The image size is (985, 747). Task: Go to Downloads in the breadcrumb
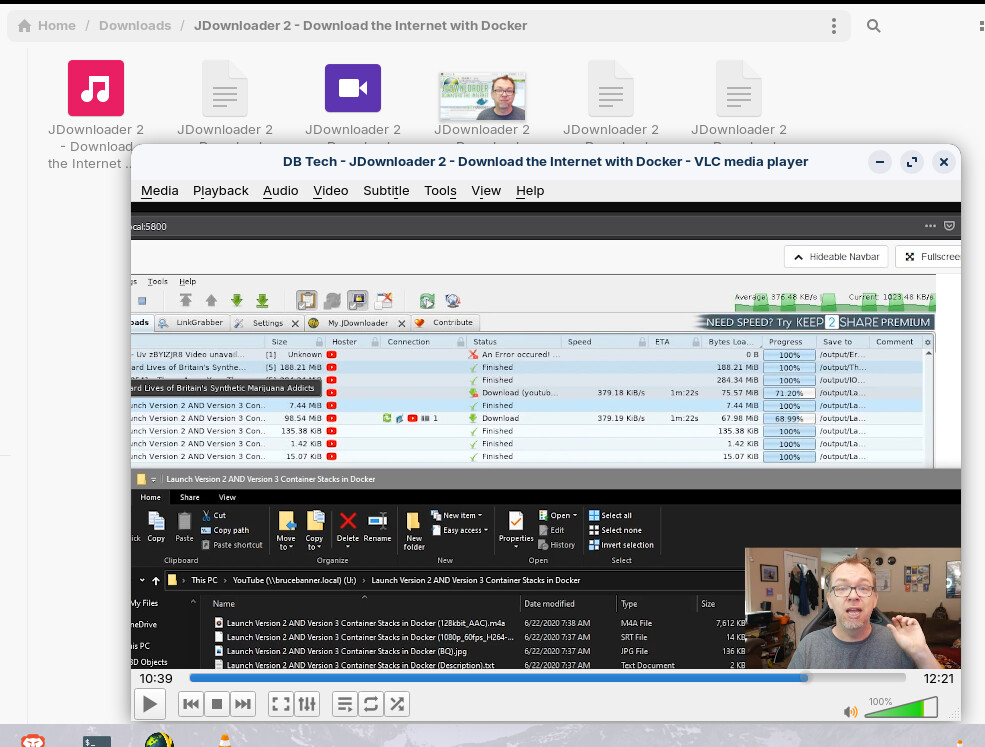click(x=134, y=26)
